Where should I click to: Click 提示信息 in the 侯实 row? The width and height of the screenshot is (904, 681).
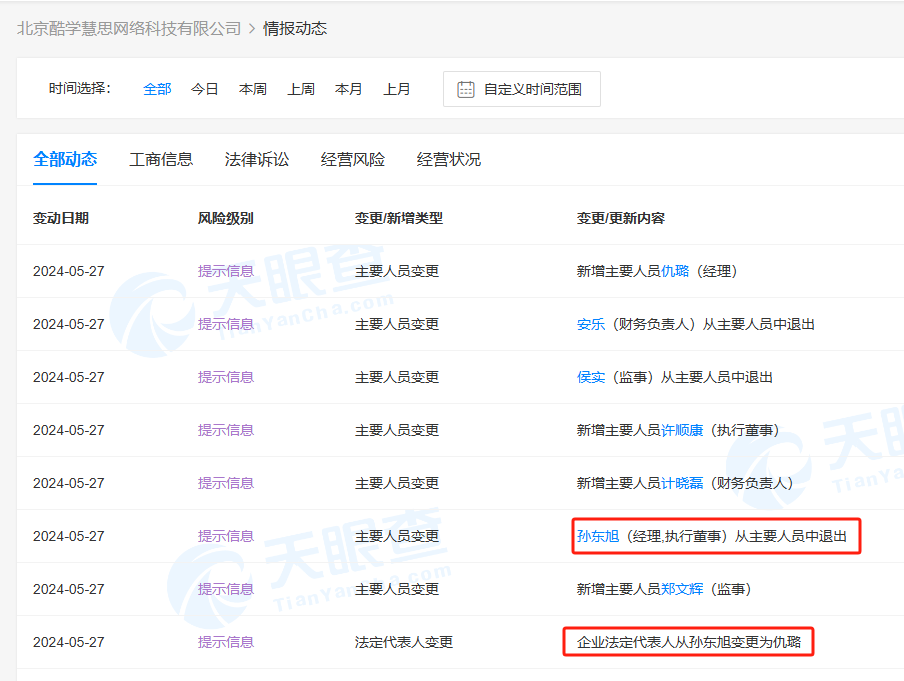point(226,377)
